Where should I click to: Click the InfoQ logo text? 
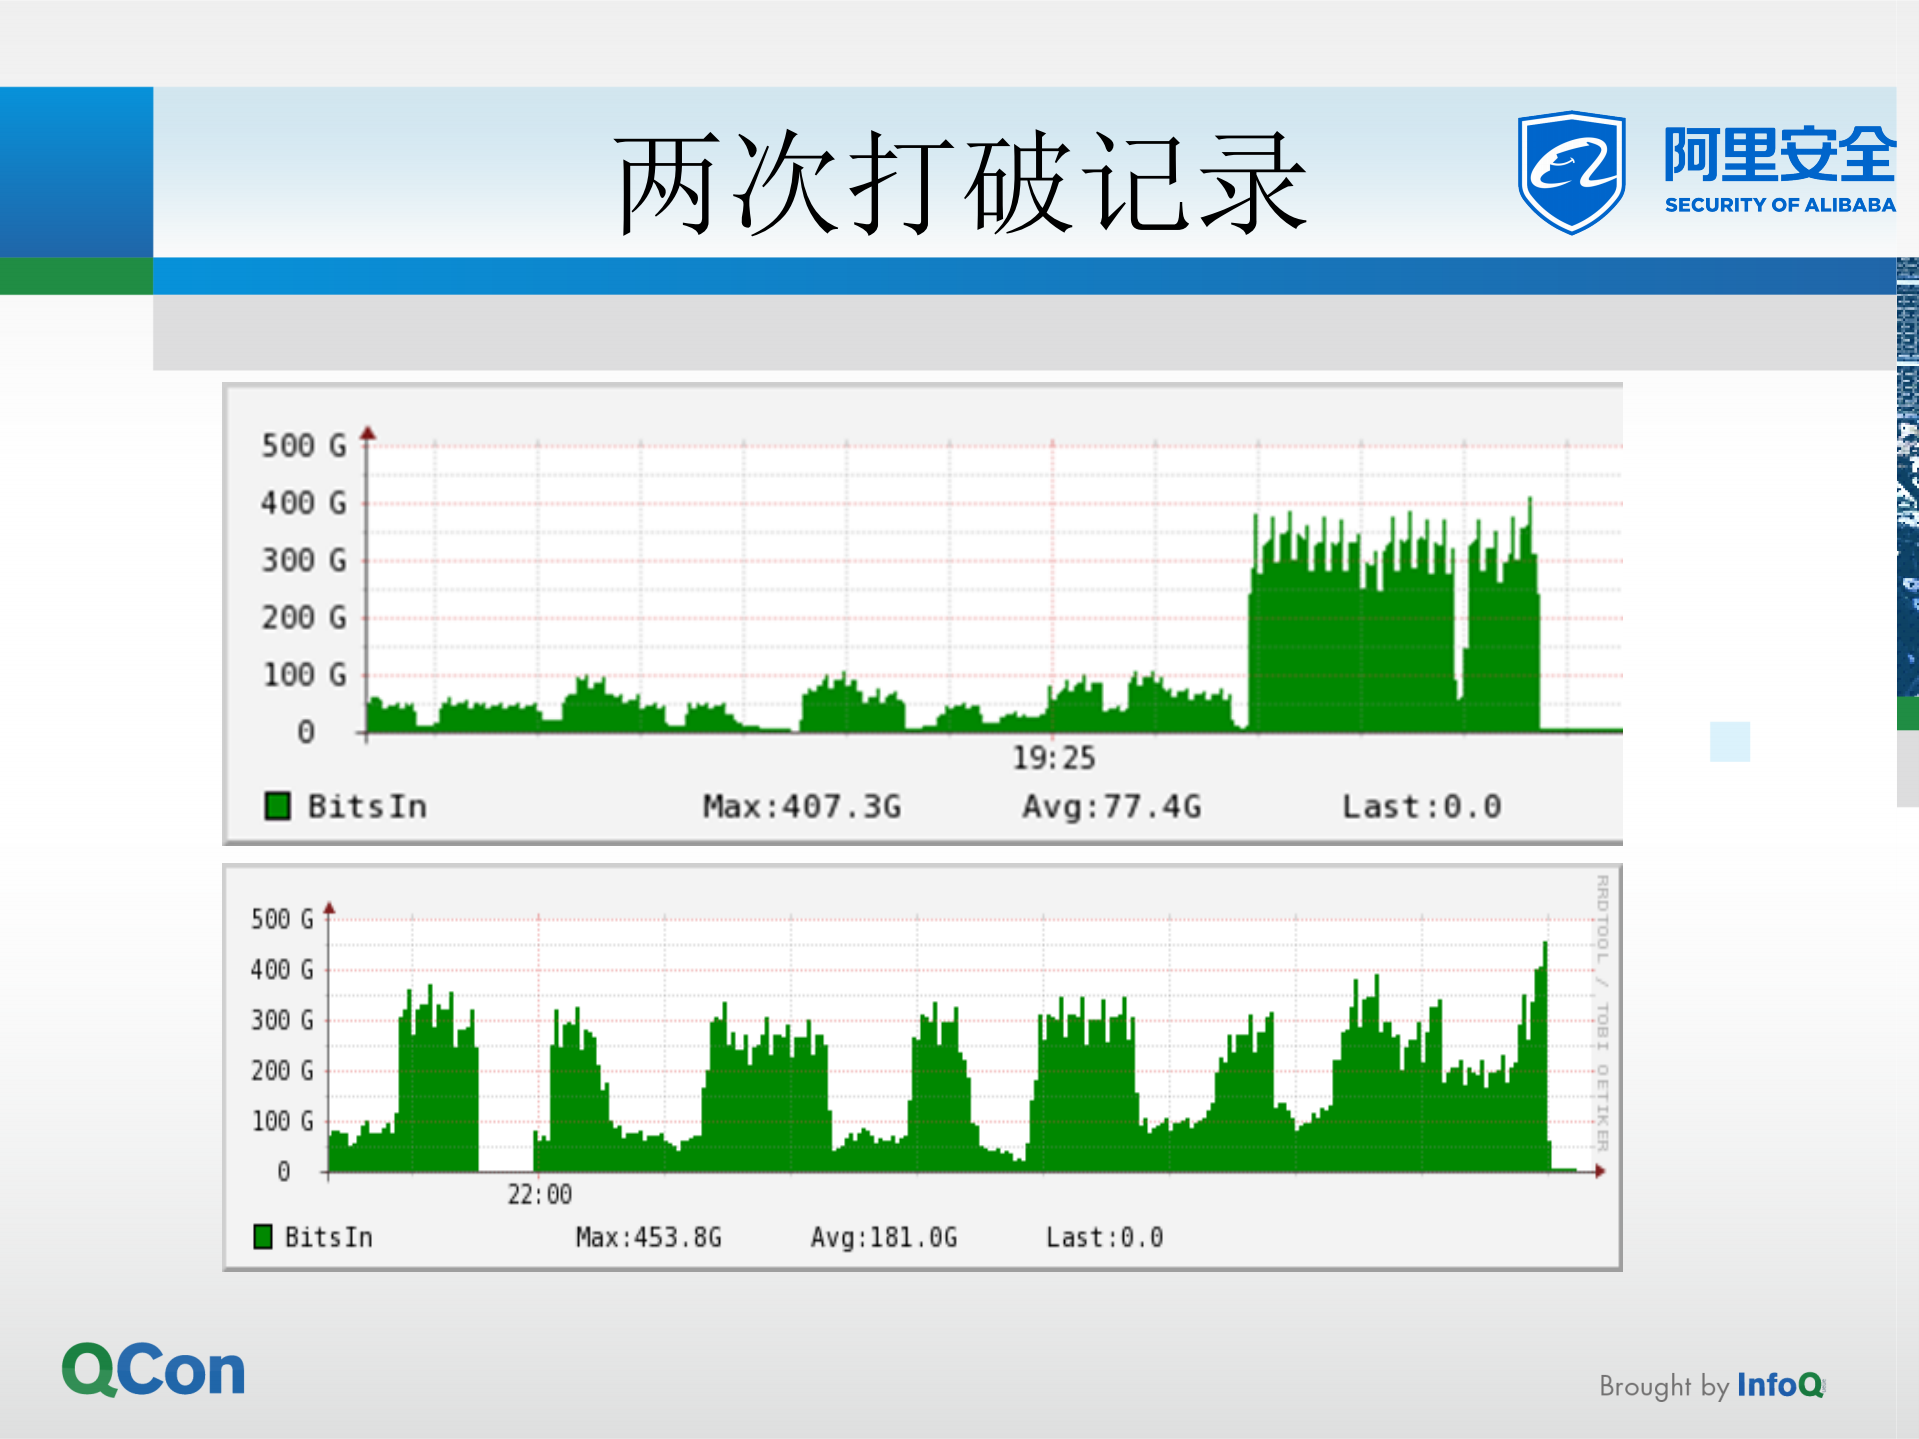[x=1778, y=1385]
